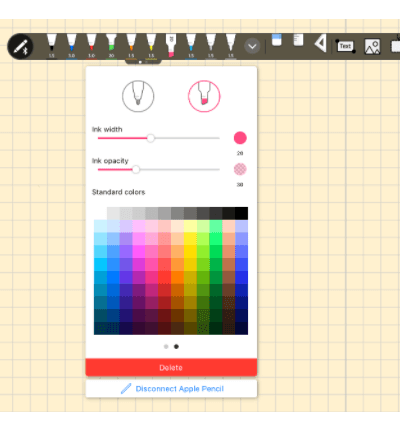Click the Ink opacity slider track

(159, 170)
